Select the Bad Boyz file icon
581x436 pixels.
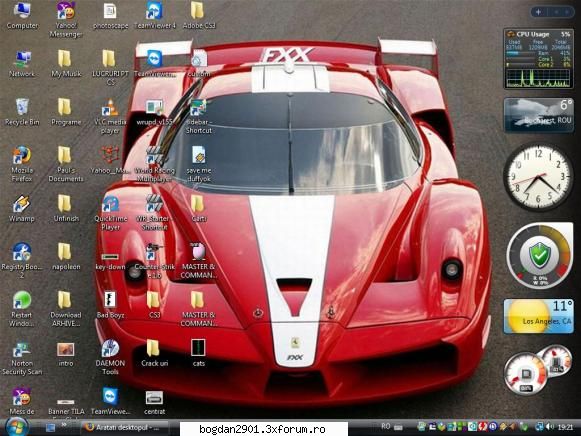tap(110, 305)
